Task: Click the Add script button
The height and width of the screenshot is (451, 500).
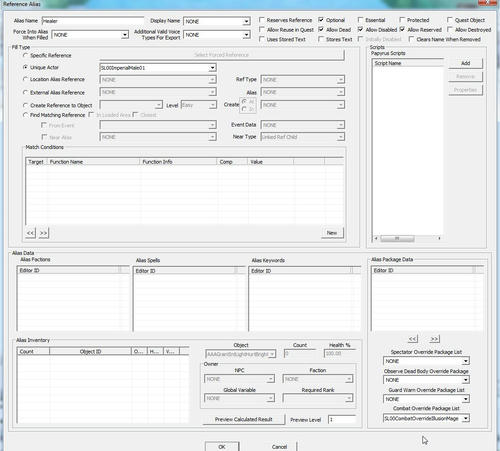Action: point(465,63)
